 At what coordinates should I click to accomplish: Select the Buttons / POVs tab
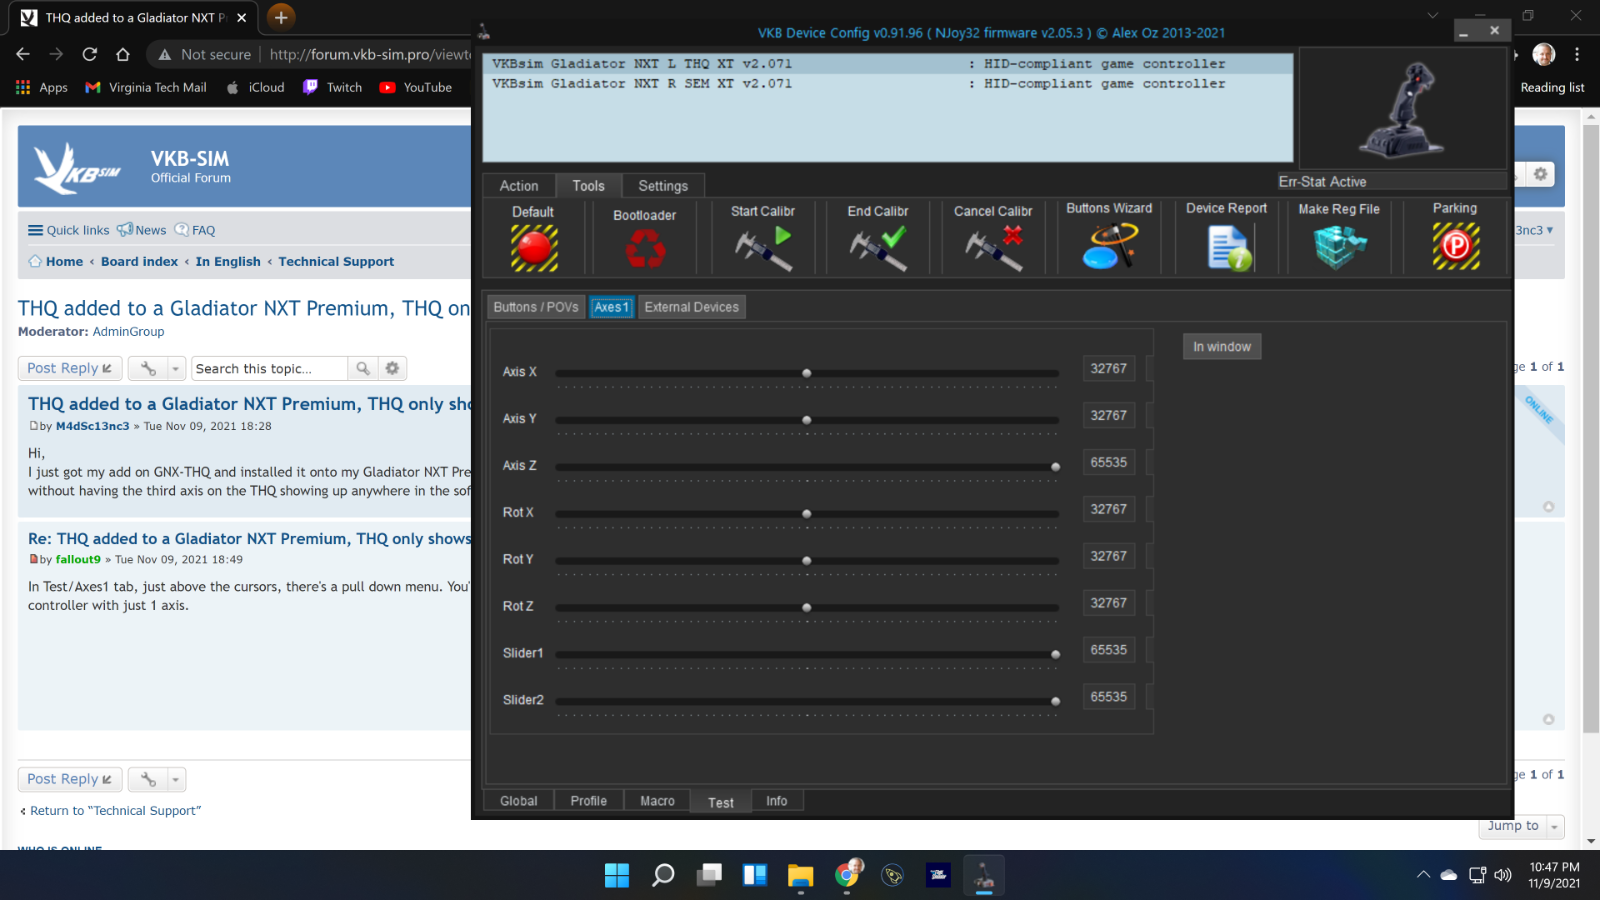coord(536,307)
